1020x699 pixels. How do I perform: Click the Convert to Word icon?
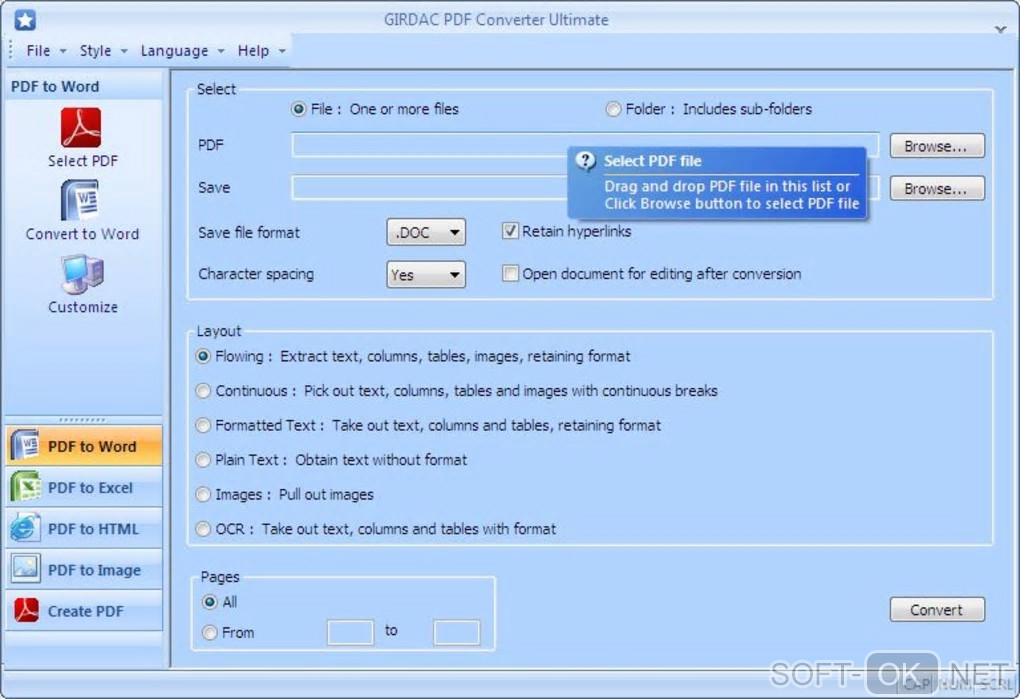point(81,201)
